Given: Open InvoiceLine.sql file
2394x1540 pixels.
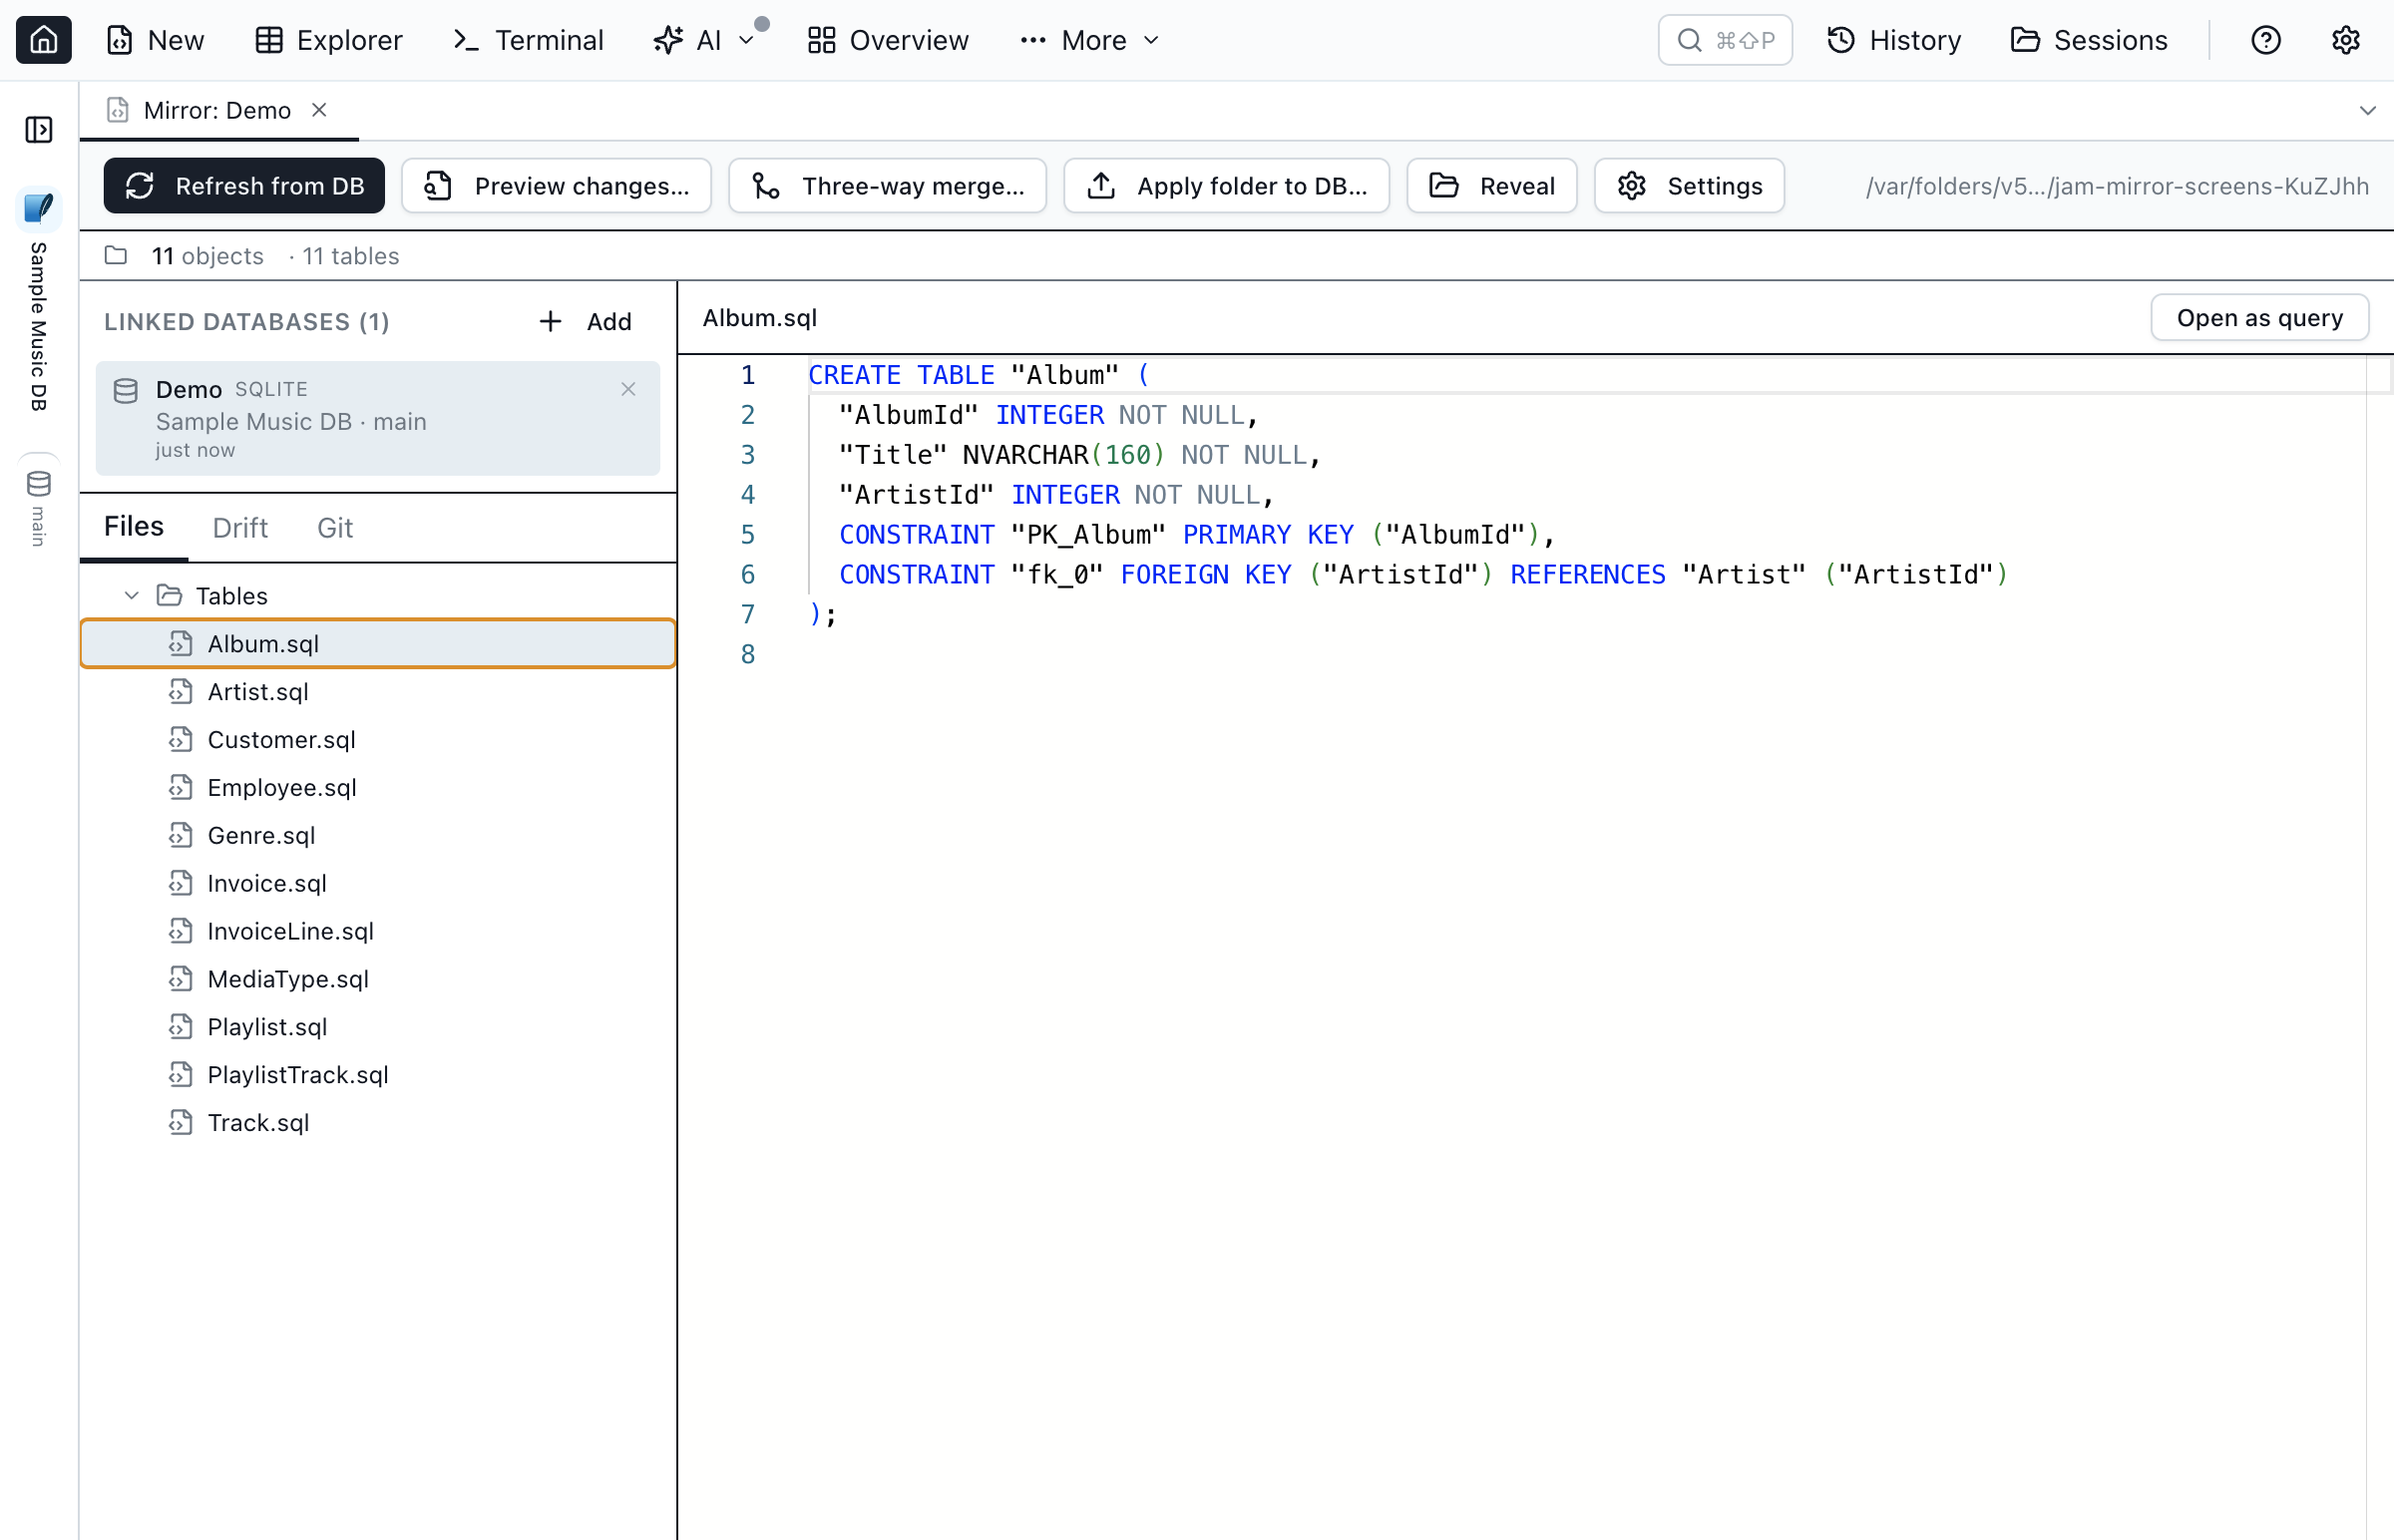Looking at the screenshot, I should [x=378, y=932].
